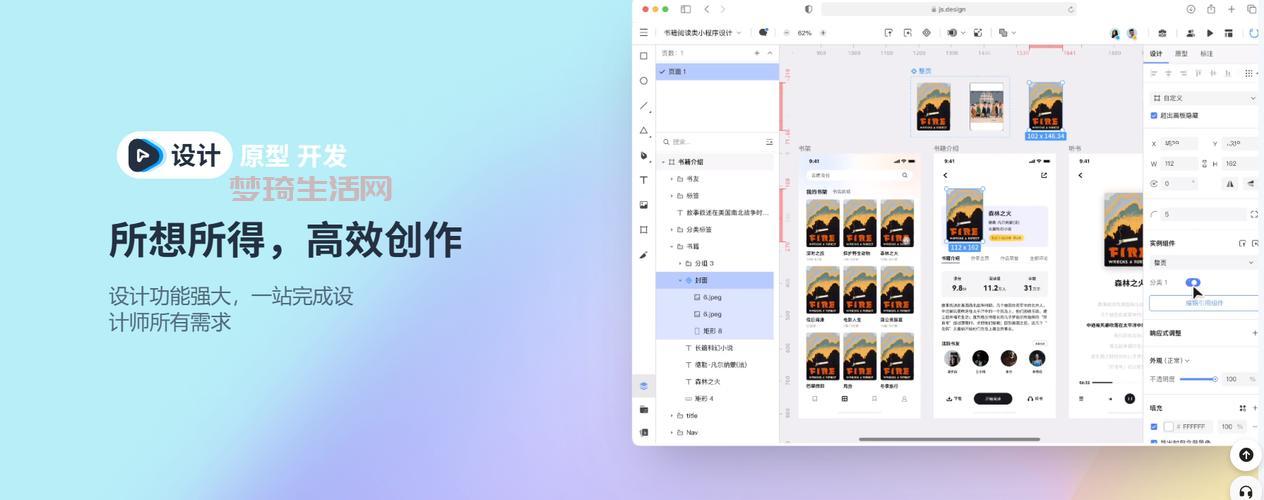Select the Triangle polygon tool
The width and height of the screenshot is (1264, 500).
pyautogui.click(x=644, y=131)
